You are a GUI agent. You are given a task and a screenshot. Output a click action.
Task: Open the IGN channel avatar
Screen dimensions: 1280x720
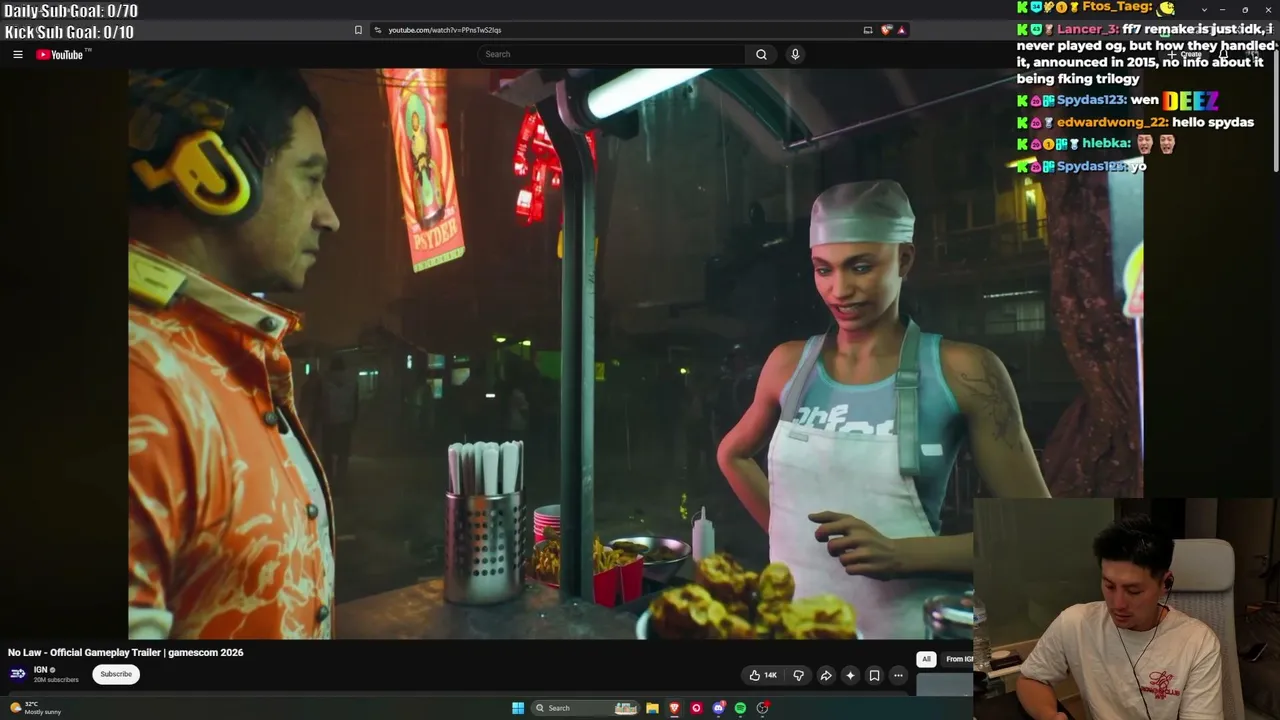pos(18,674)
